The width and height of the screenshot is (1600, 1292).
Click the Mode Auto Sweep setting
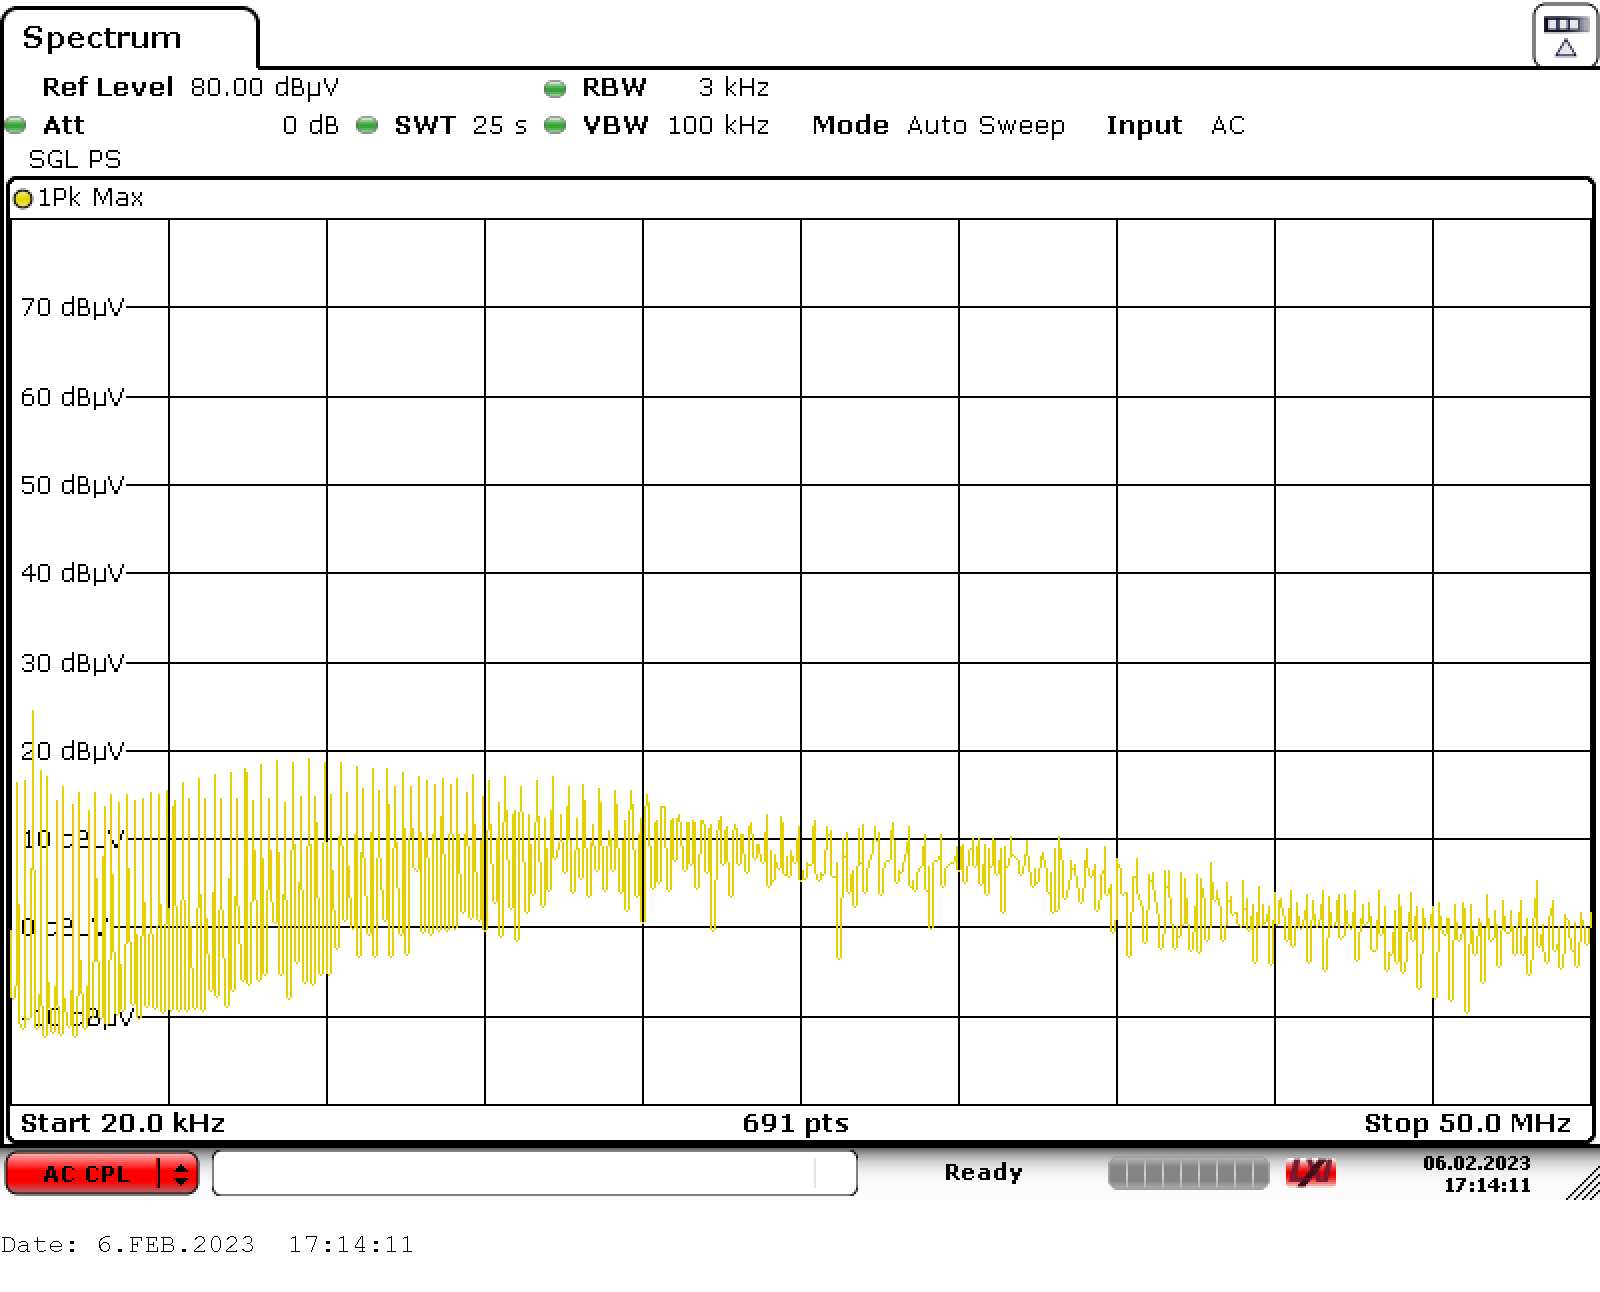coord(937,126)
